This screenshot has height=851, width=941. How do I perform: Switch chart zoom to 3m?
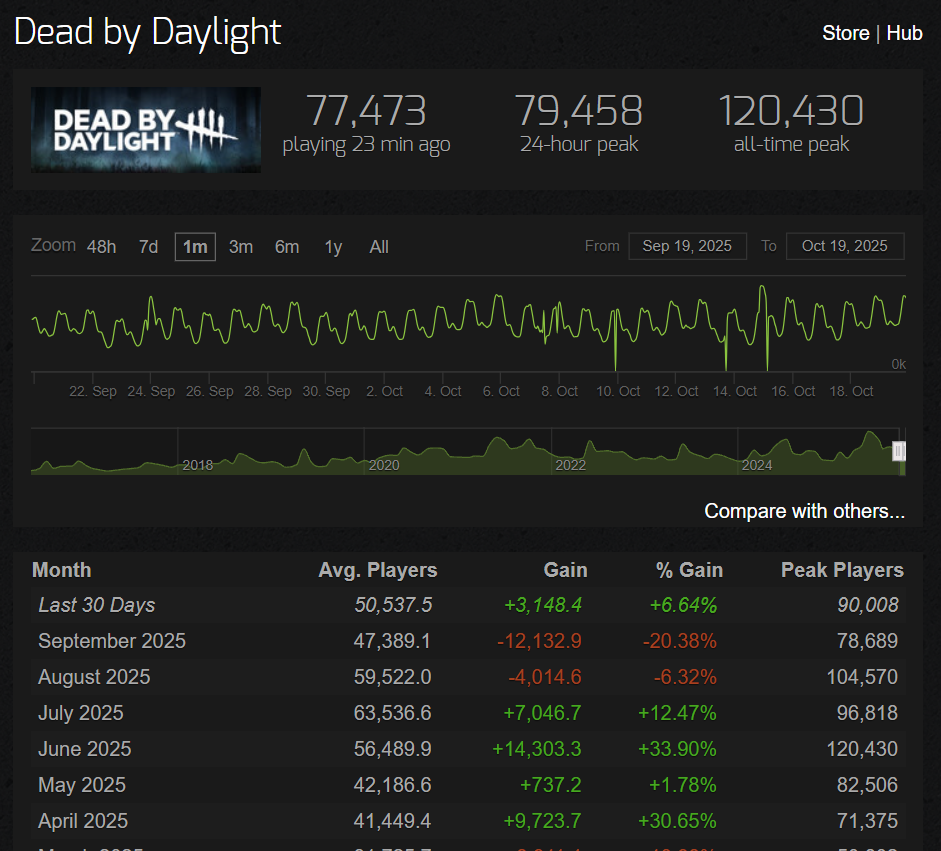(241, 247)
